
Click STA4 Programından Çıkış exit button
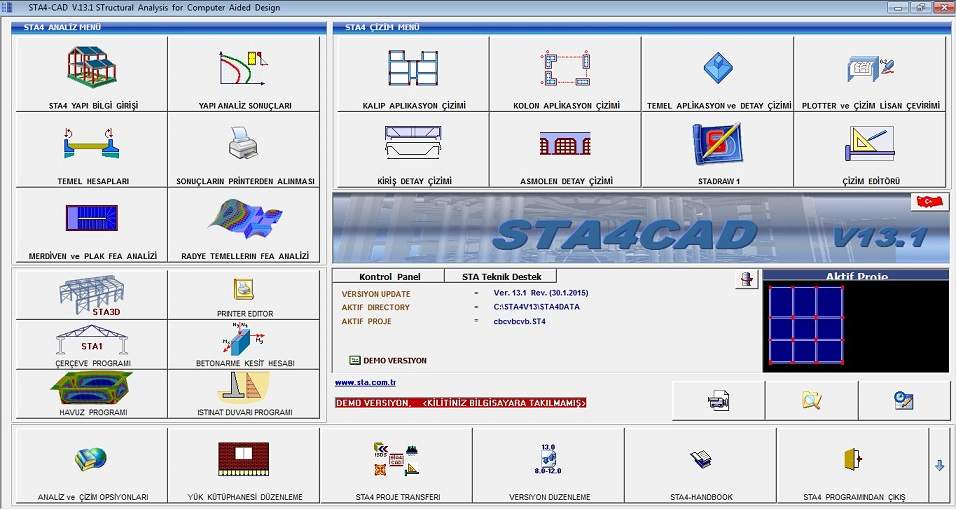coord(852,466)
